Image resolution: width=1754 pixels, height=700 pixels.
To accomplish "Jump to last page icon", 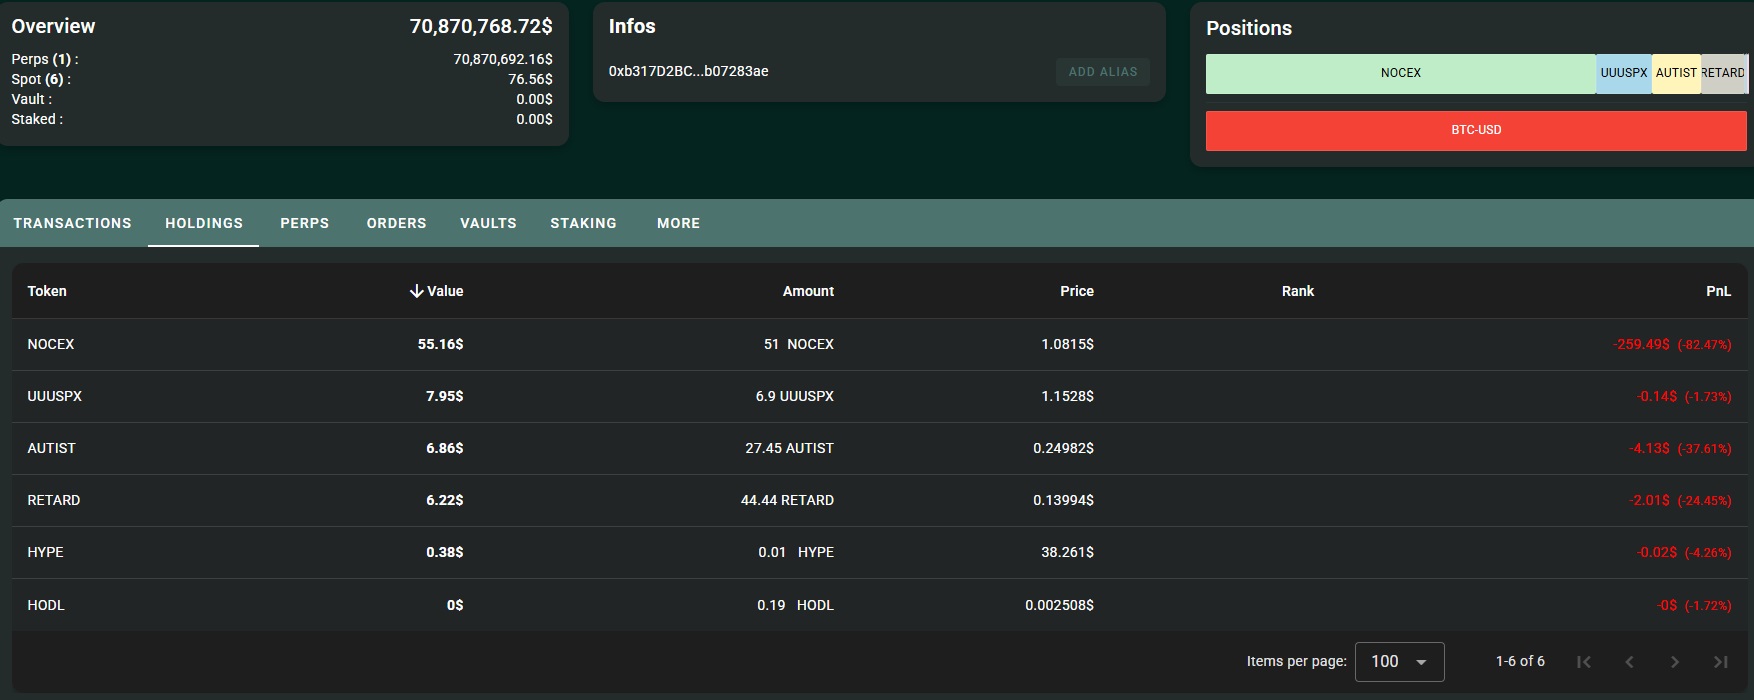I will (1721, 662).
